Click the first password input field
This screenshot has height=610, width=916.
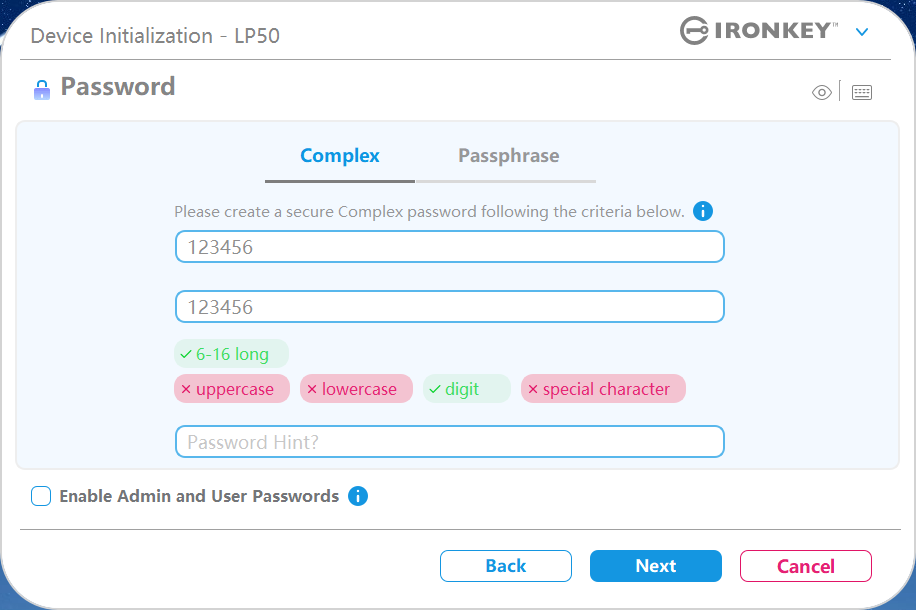tap(449, 247)
